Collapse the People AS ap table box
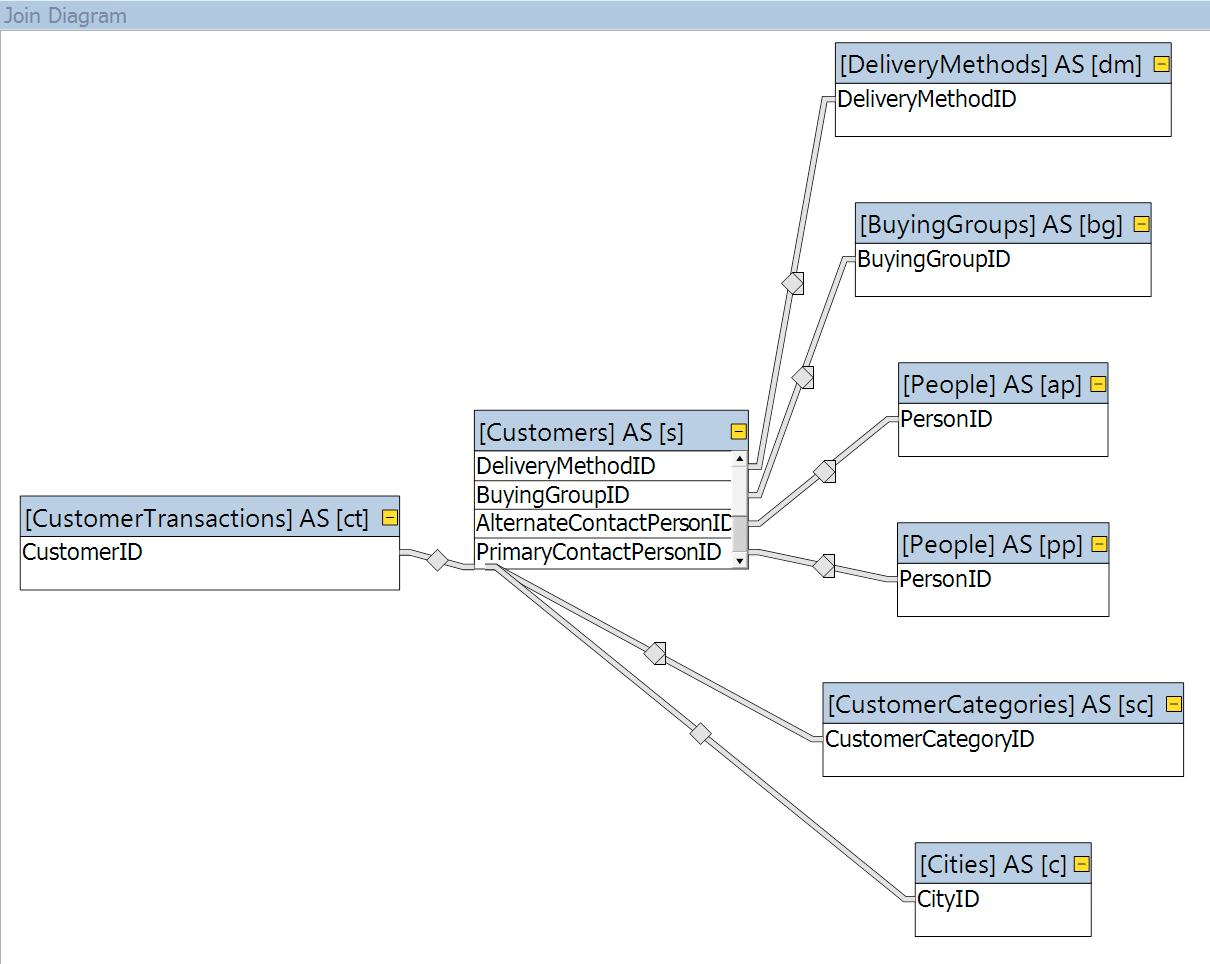Viewport: 1210px width, 964px height. pyautogui.click(x=1098, y=385)
